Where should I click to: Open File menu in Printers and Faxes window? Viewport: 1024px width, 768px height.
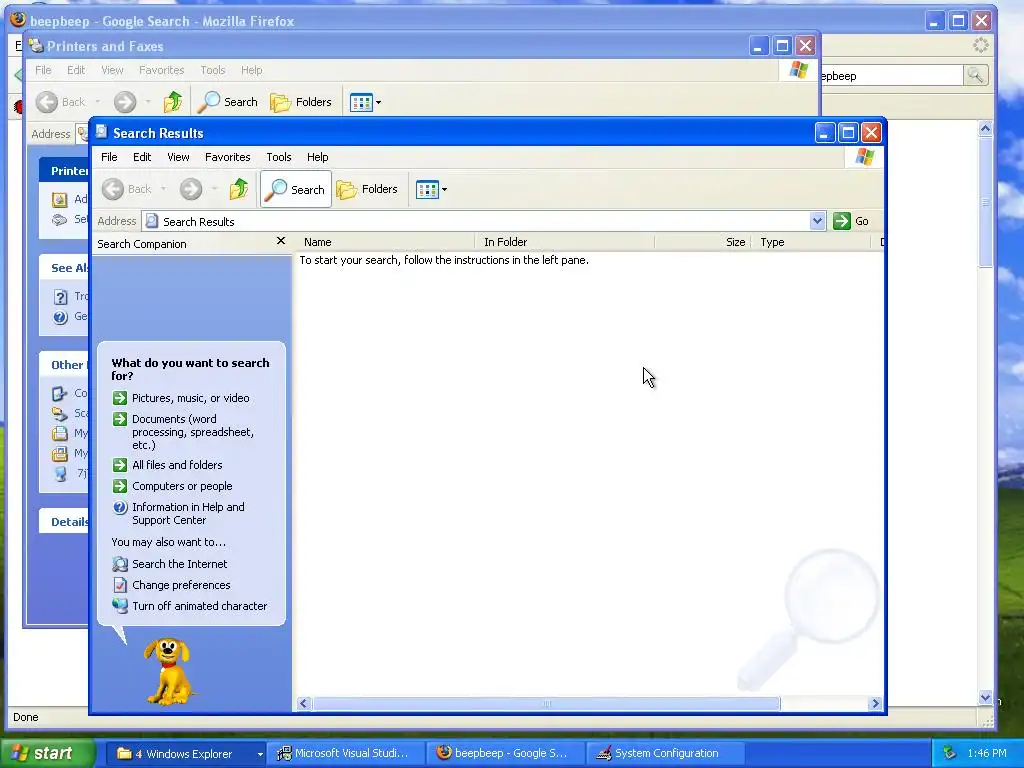43,71
